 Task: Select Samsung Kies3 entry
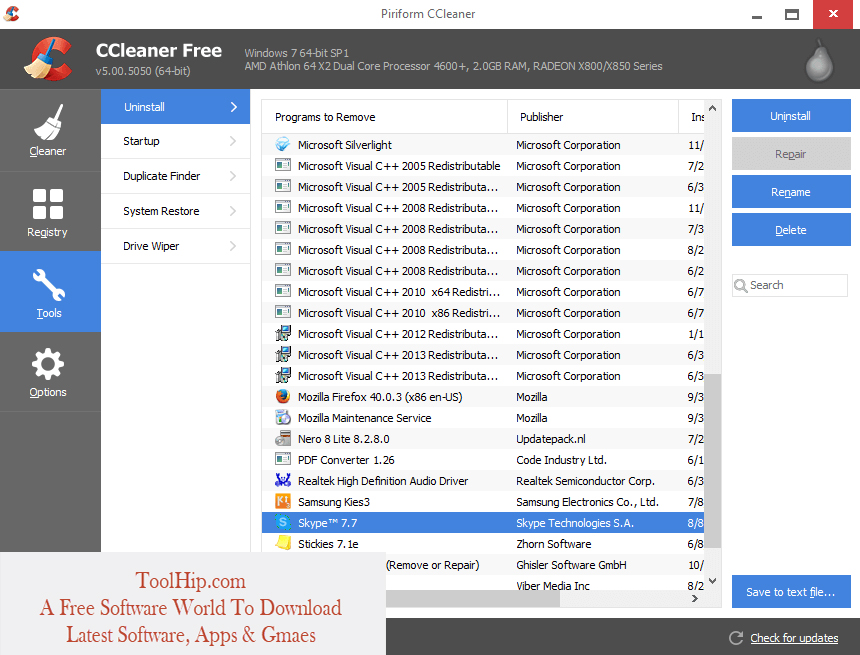[483, 501]
